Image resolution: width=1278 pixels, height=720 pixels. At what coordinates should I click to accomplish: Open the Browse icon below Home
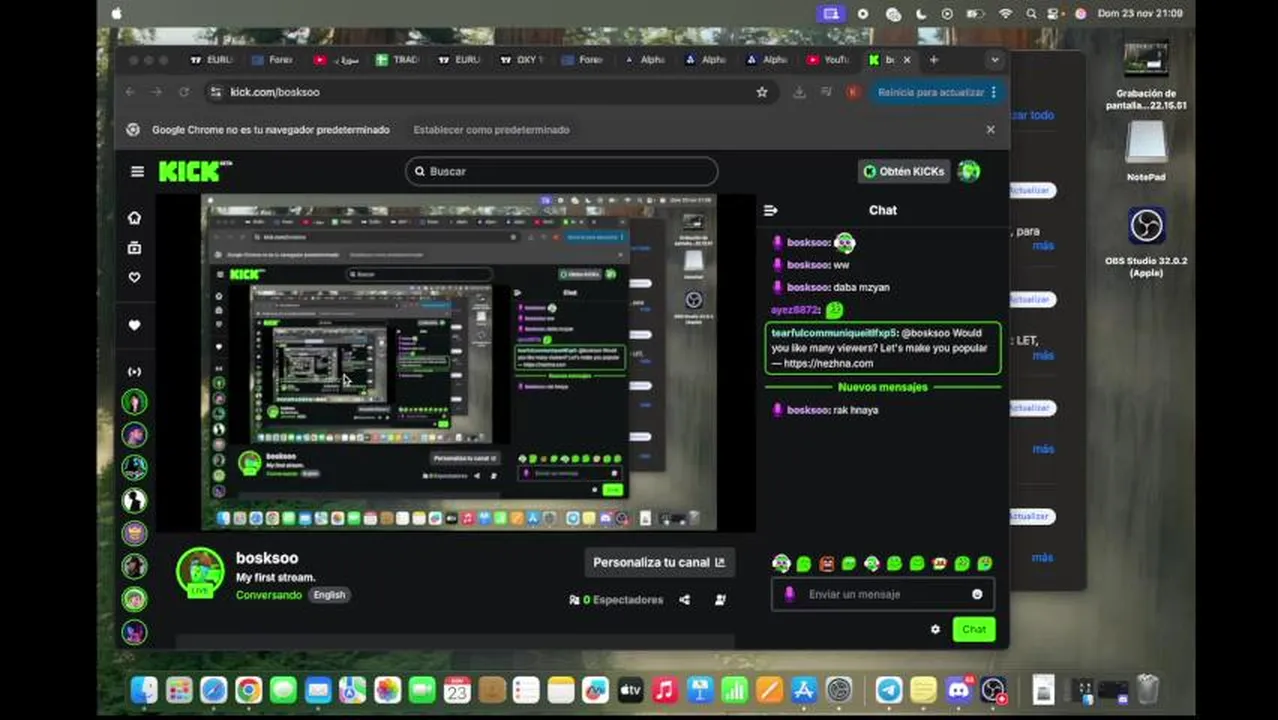click(x=134, y=247)
